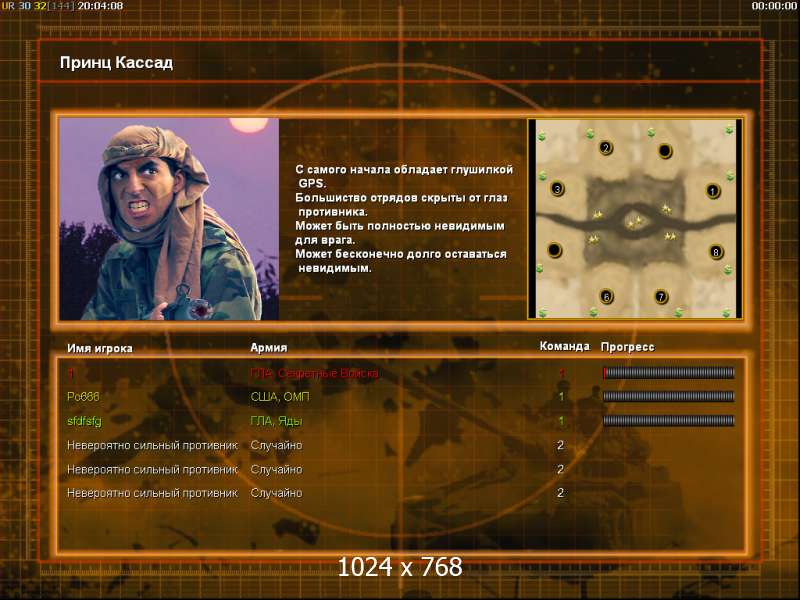Click the star marker lower-left of map center
800x600 pixels.
(x=593, y=239)
